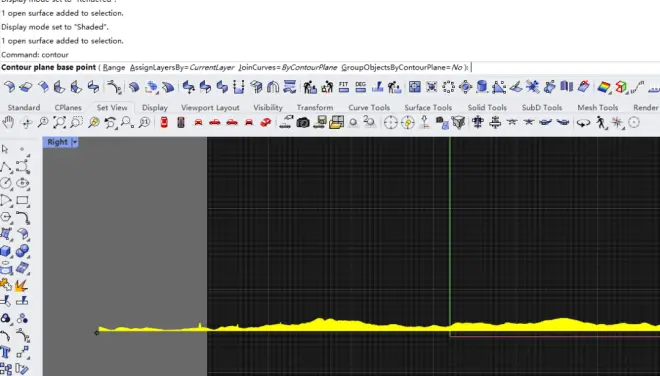The width and height of the screenshot is (660, 376).
Task: Click the Zoom Extents icon
Action: pyautogui.click(x=60, y=123)
